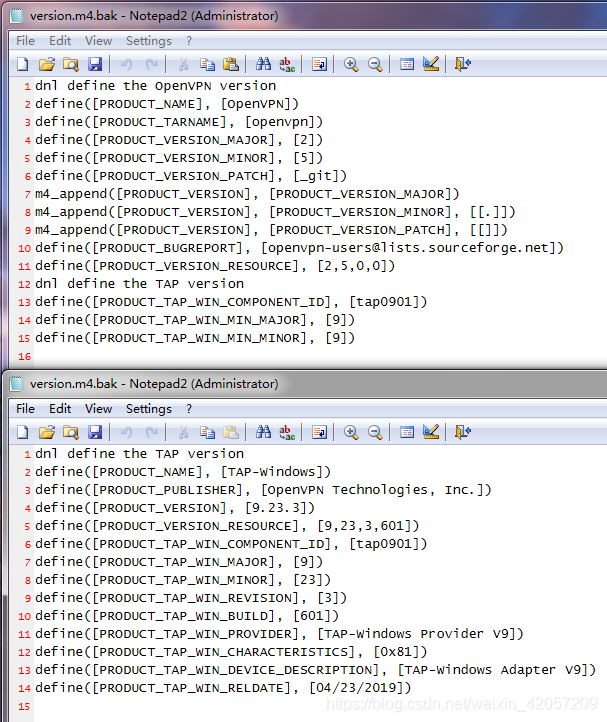
Task: Click text 'openvpn-users@lists.sourceforge.net'
Action: coord(408,248)
